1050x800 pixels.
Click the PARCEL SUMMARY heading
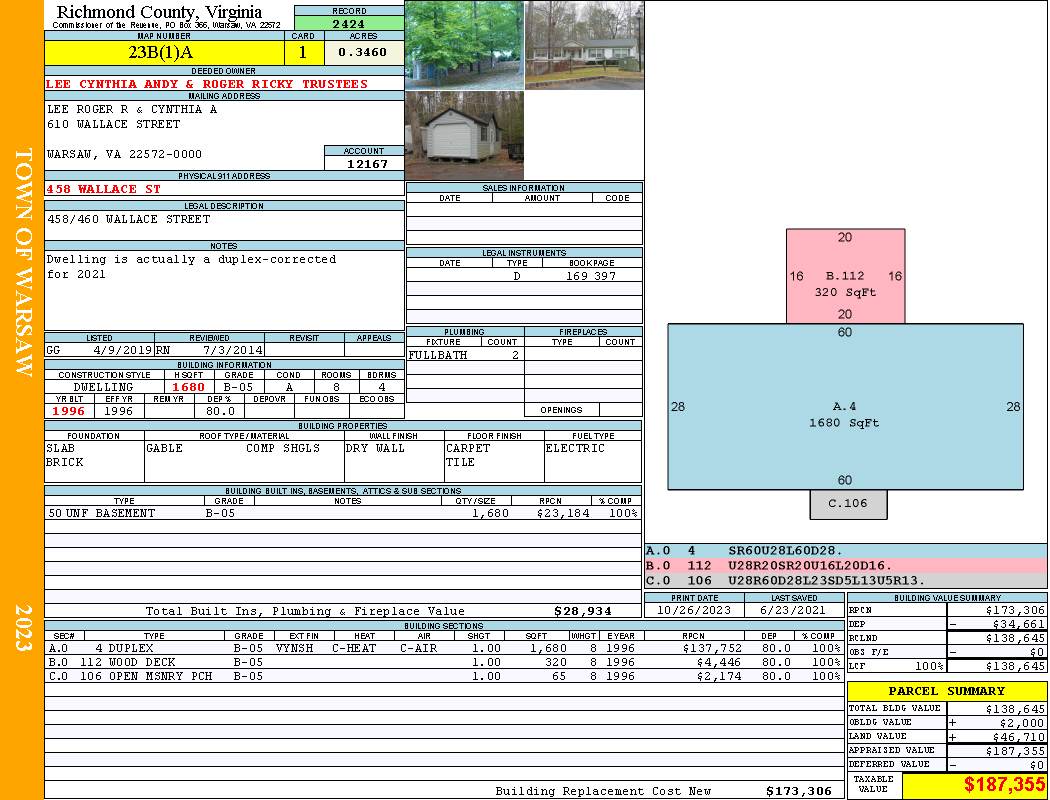946,691
